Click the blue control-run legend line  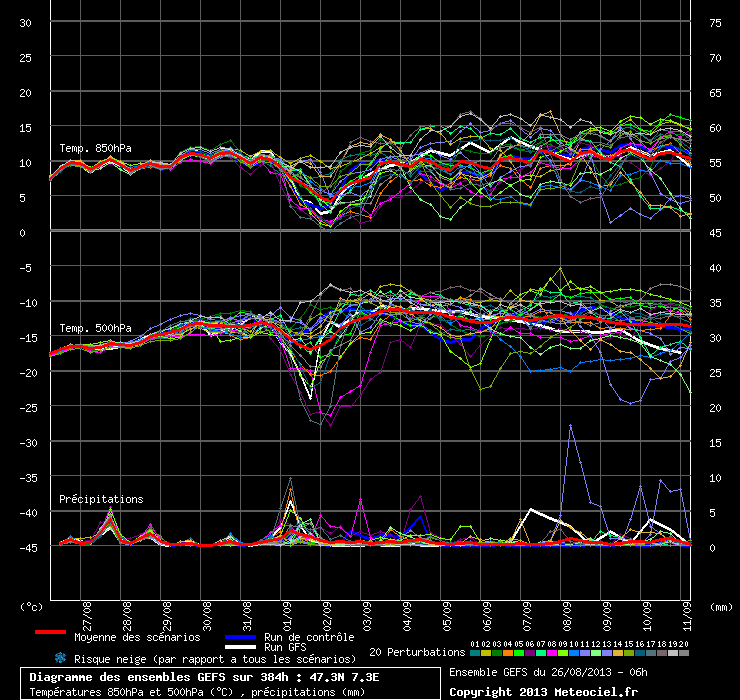tap(238, 635)
